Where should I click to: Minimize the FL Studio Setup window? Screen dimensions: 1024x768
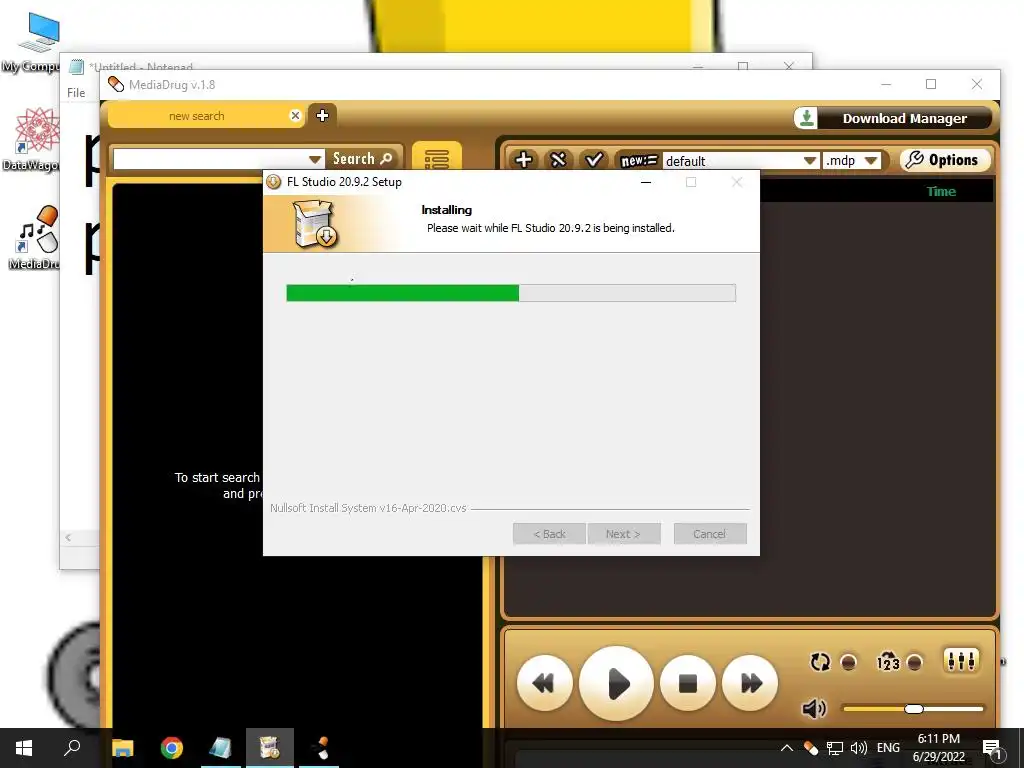[x=646, y=182]
